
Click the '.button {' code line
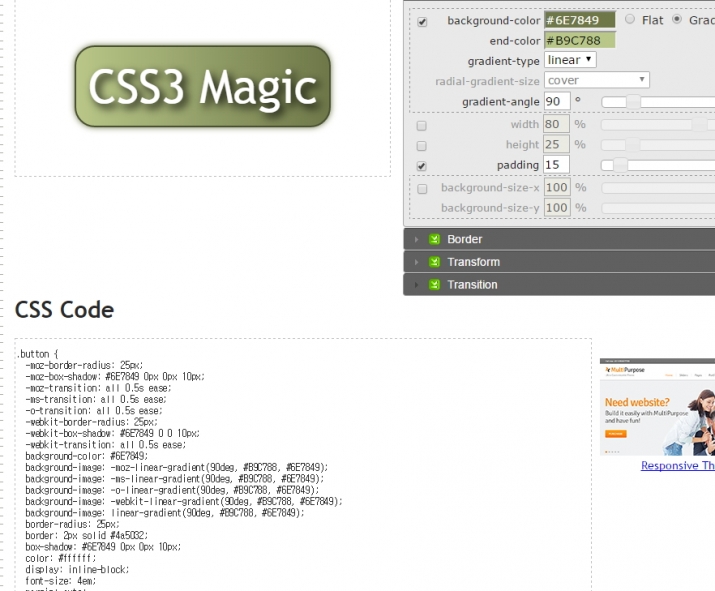(x=38, y=354)
